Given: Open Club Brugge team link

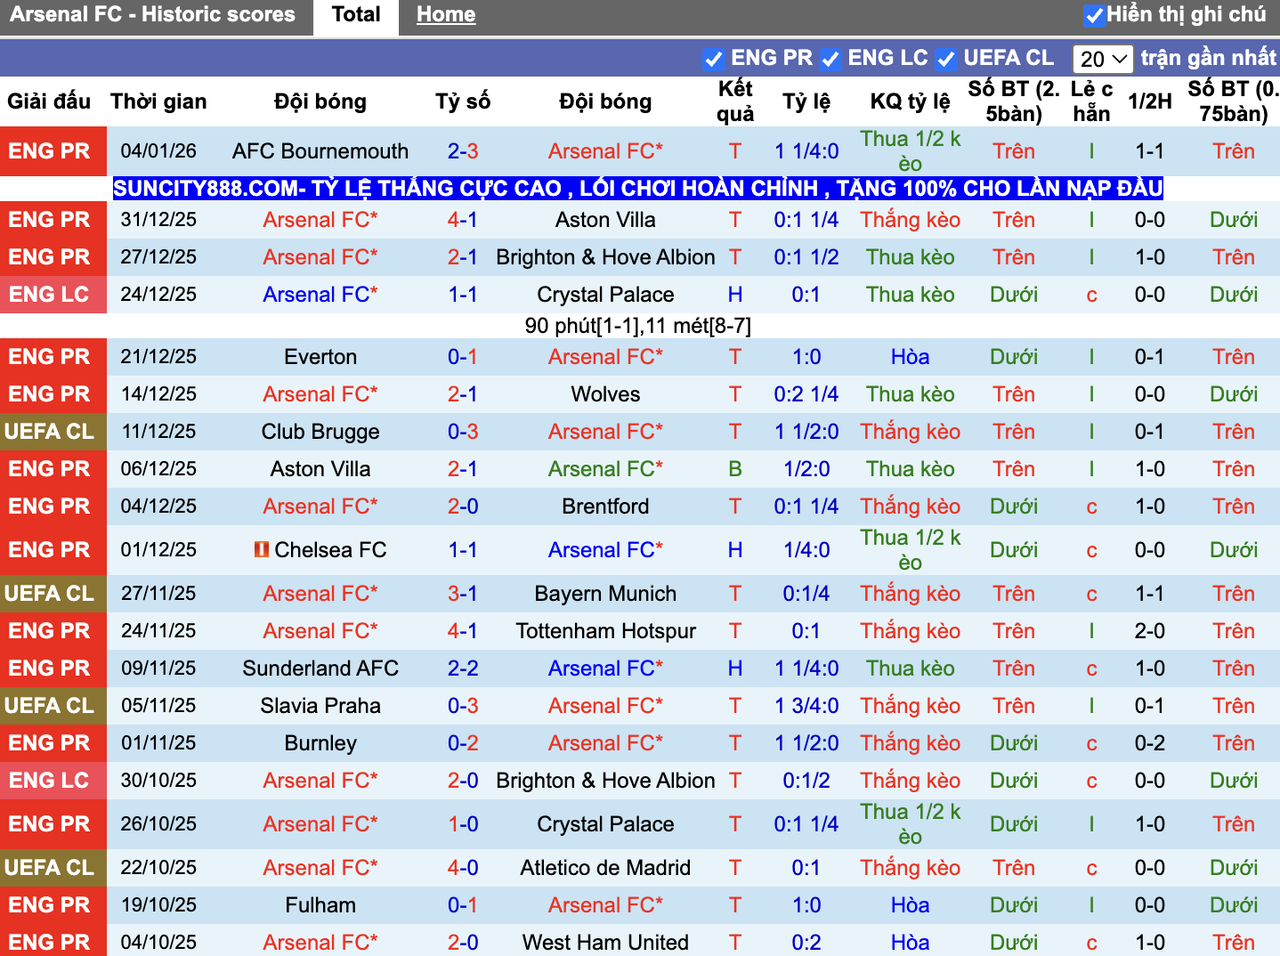Looking at the screenshot, I should (x=320, y=432).
